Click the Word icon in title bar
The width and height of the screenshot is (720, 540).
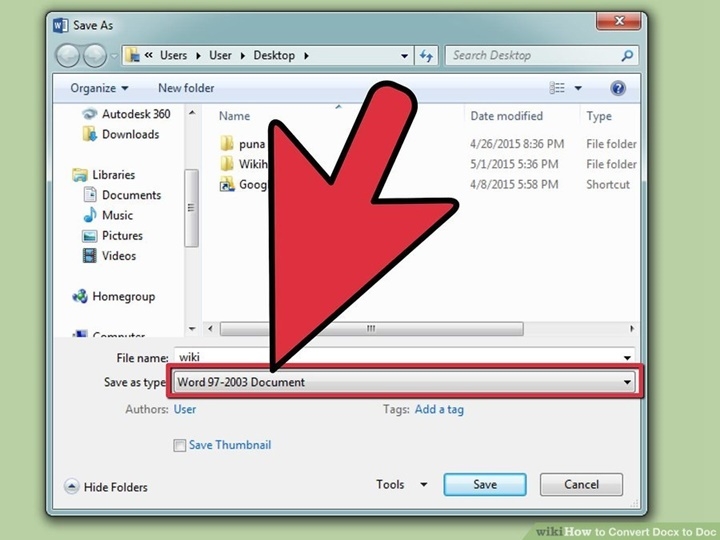(x=61, y=25)
